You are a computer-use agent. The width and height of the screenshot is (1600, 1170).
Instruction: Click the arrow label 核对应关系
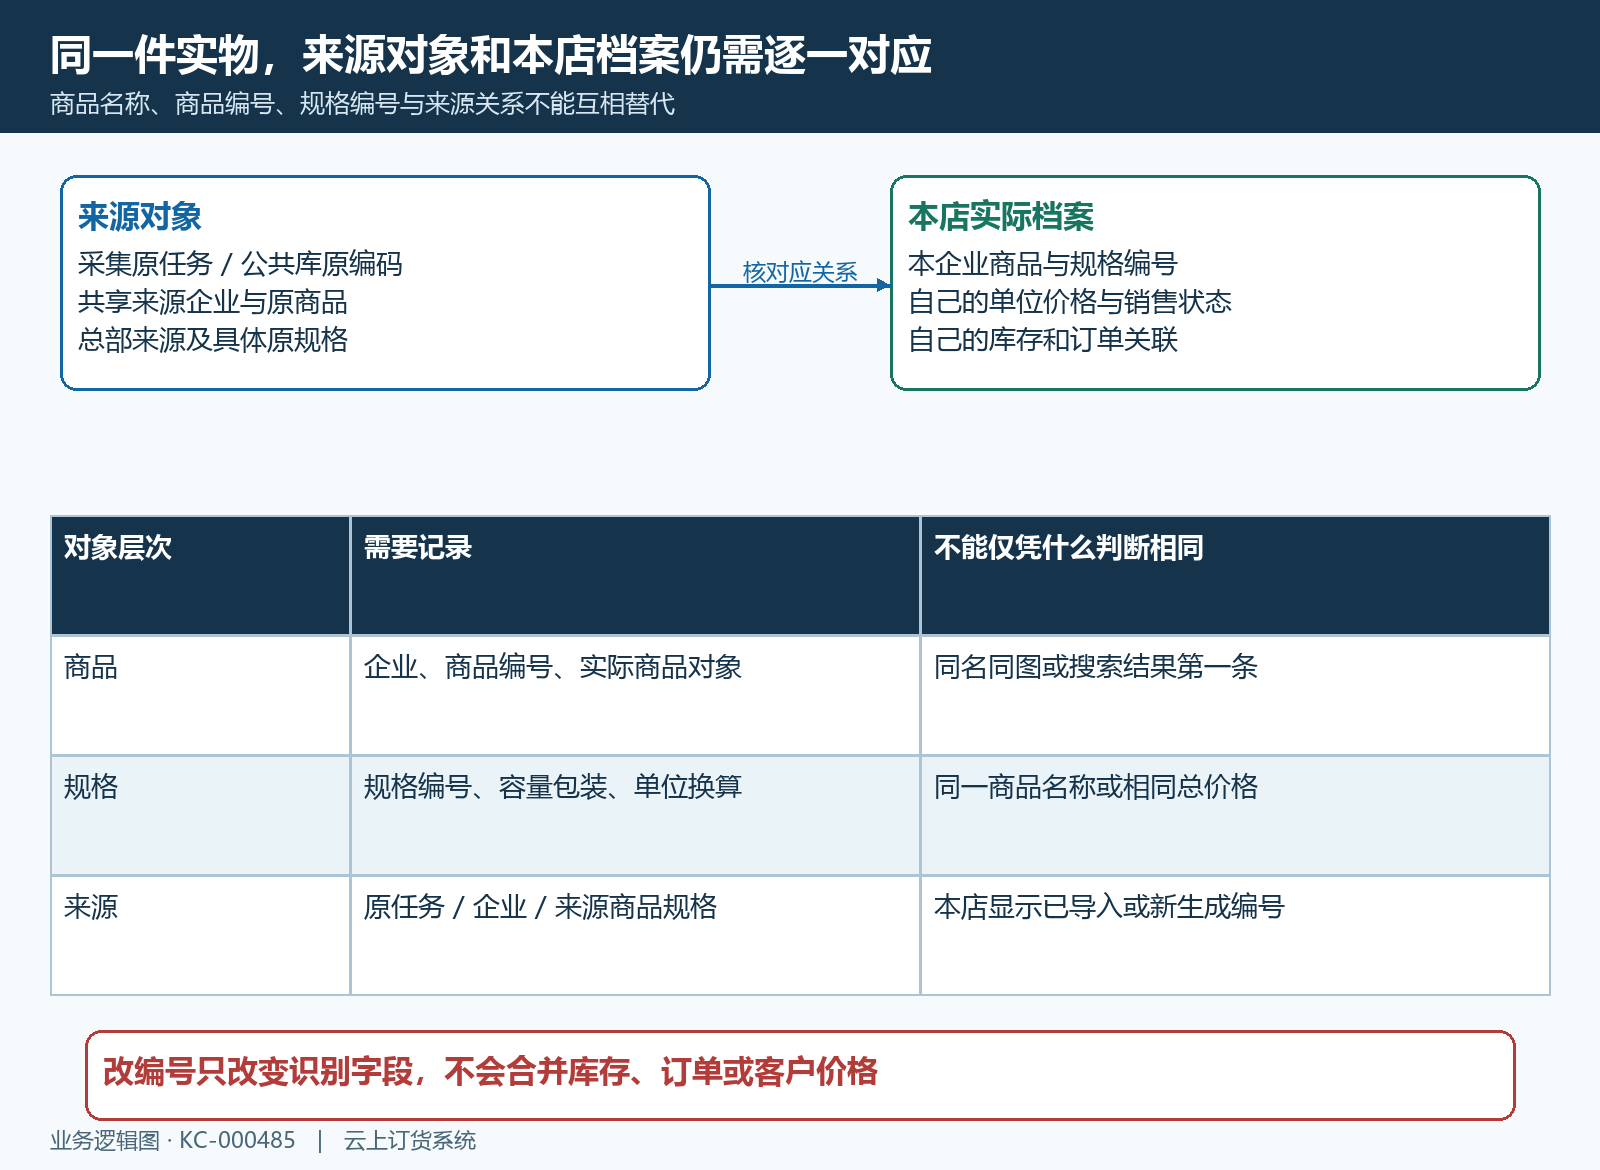point(800,272)
